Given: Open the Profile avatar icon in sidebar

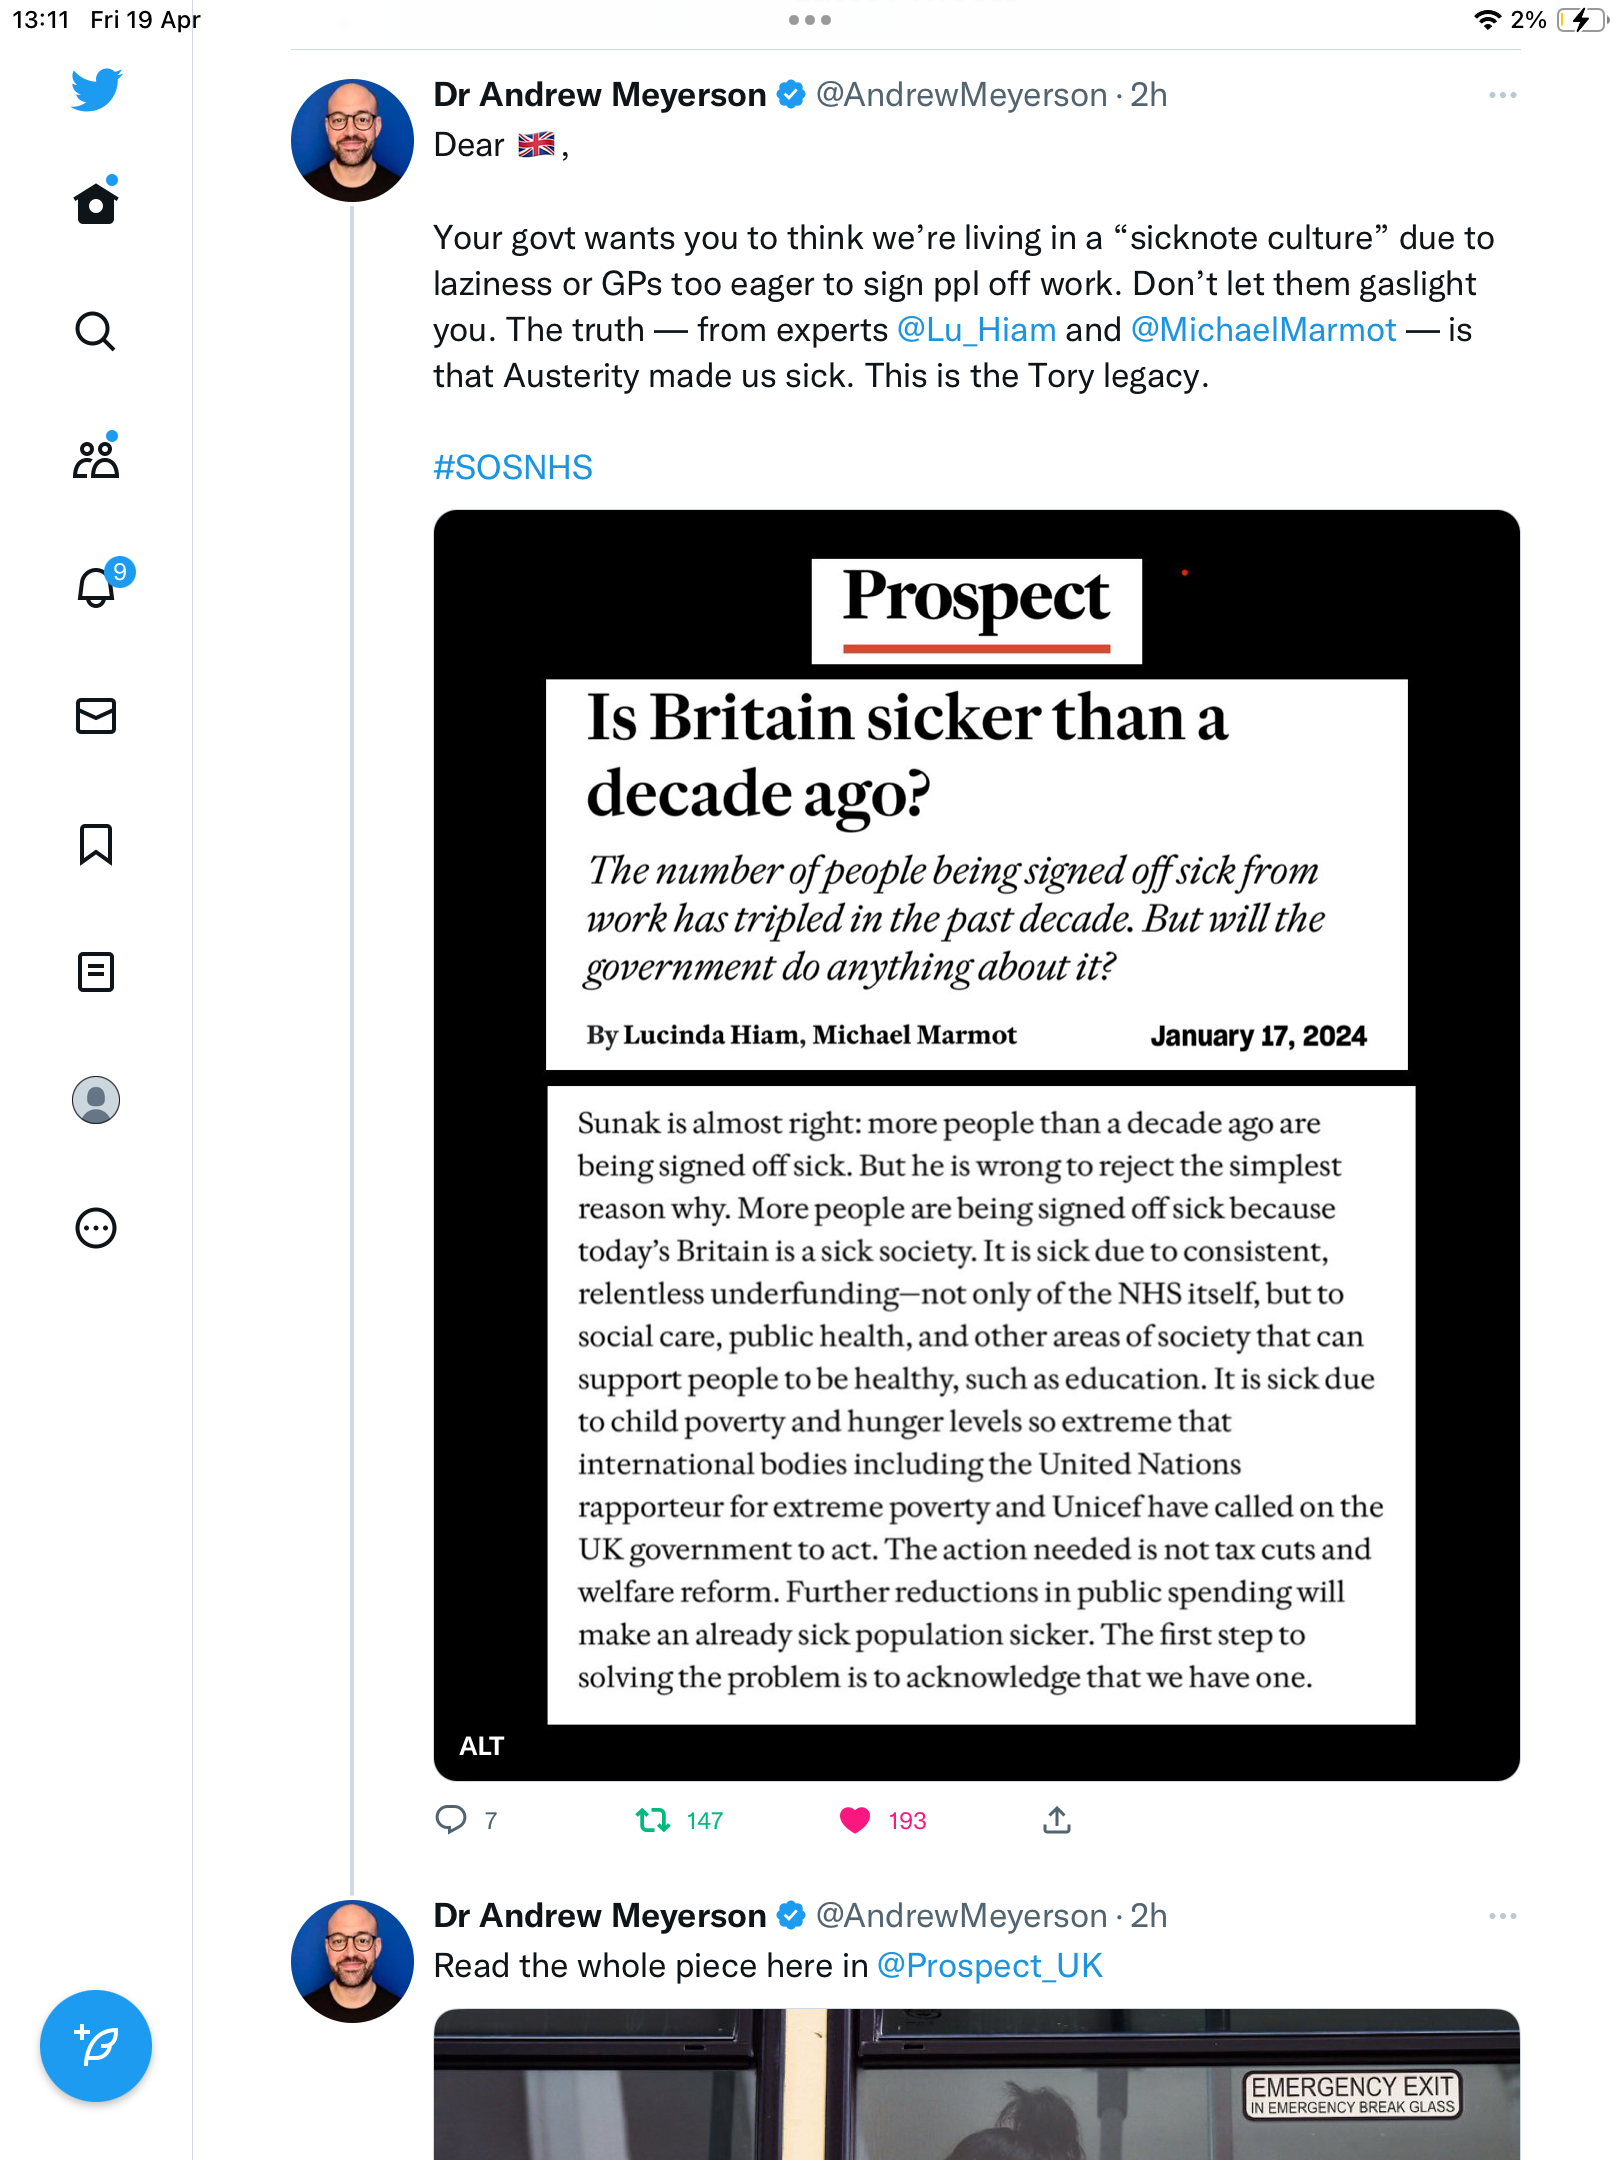Looking at the screenshot, I should 96,1100.
